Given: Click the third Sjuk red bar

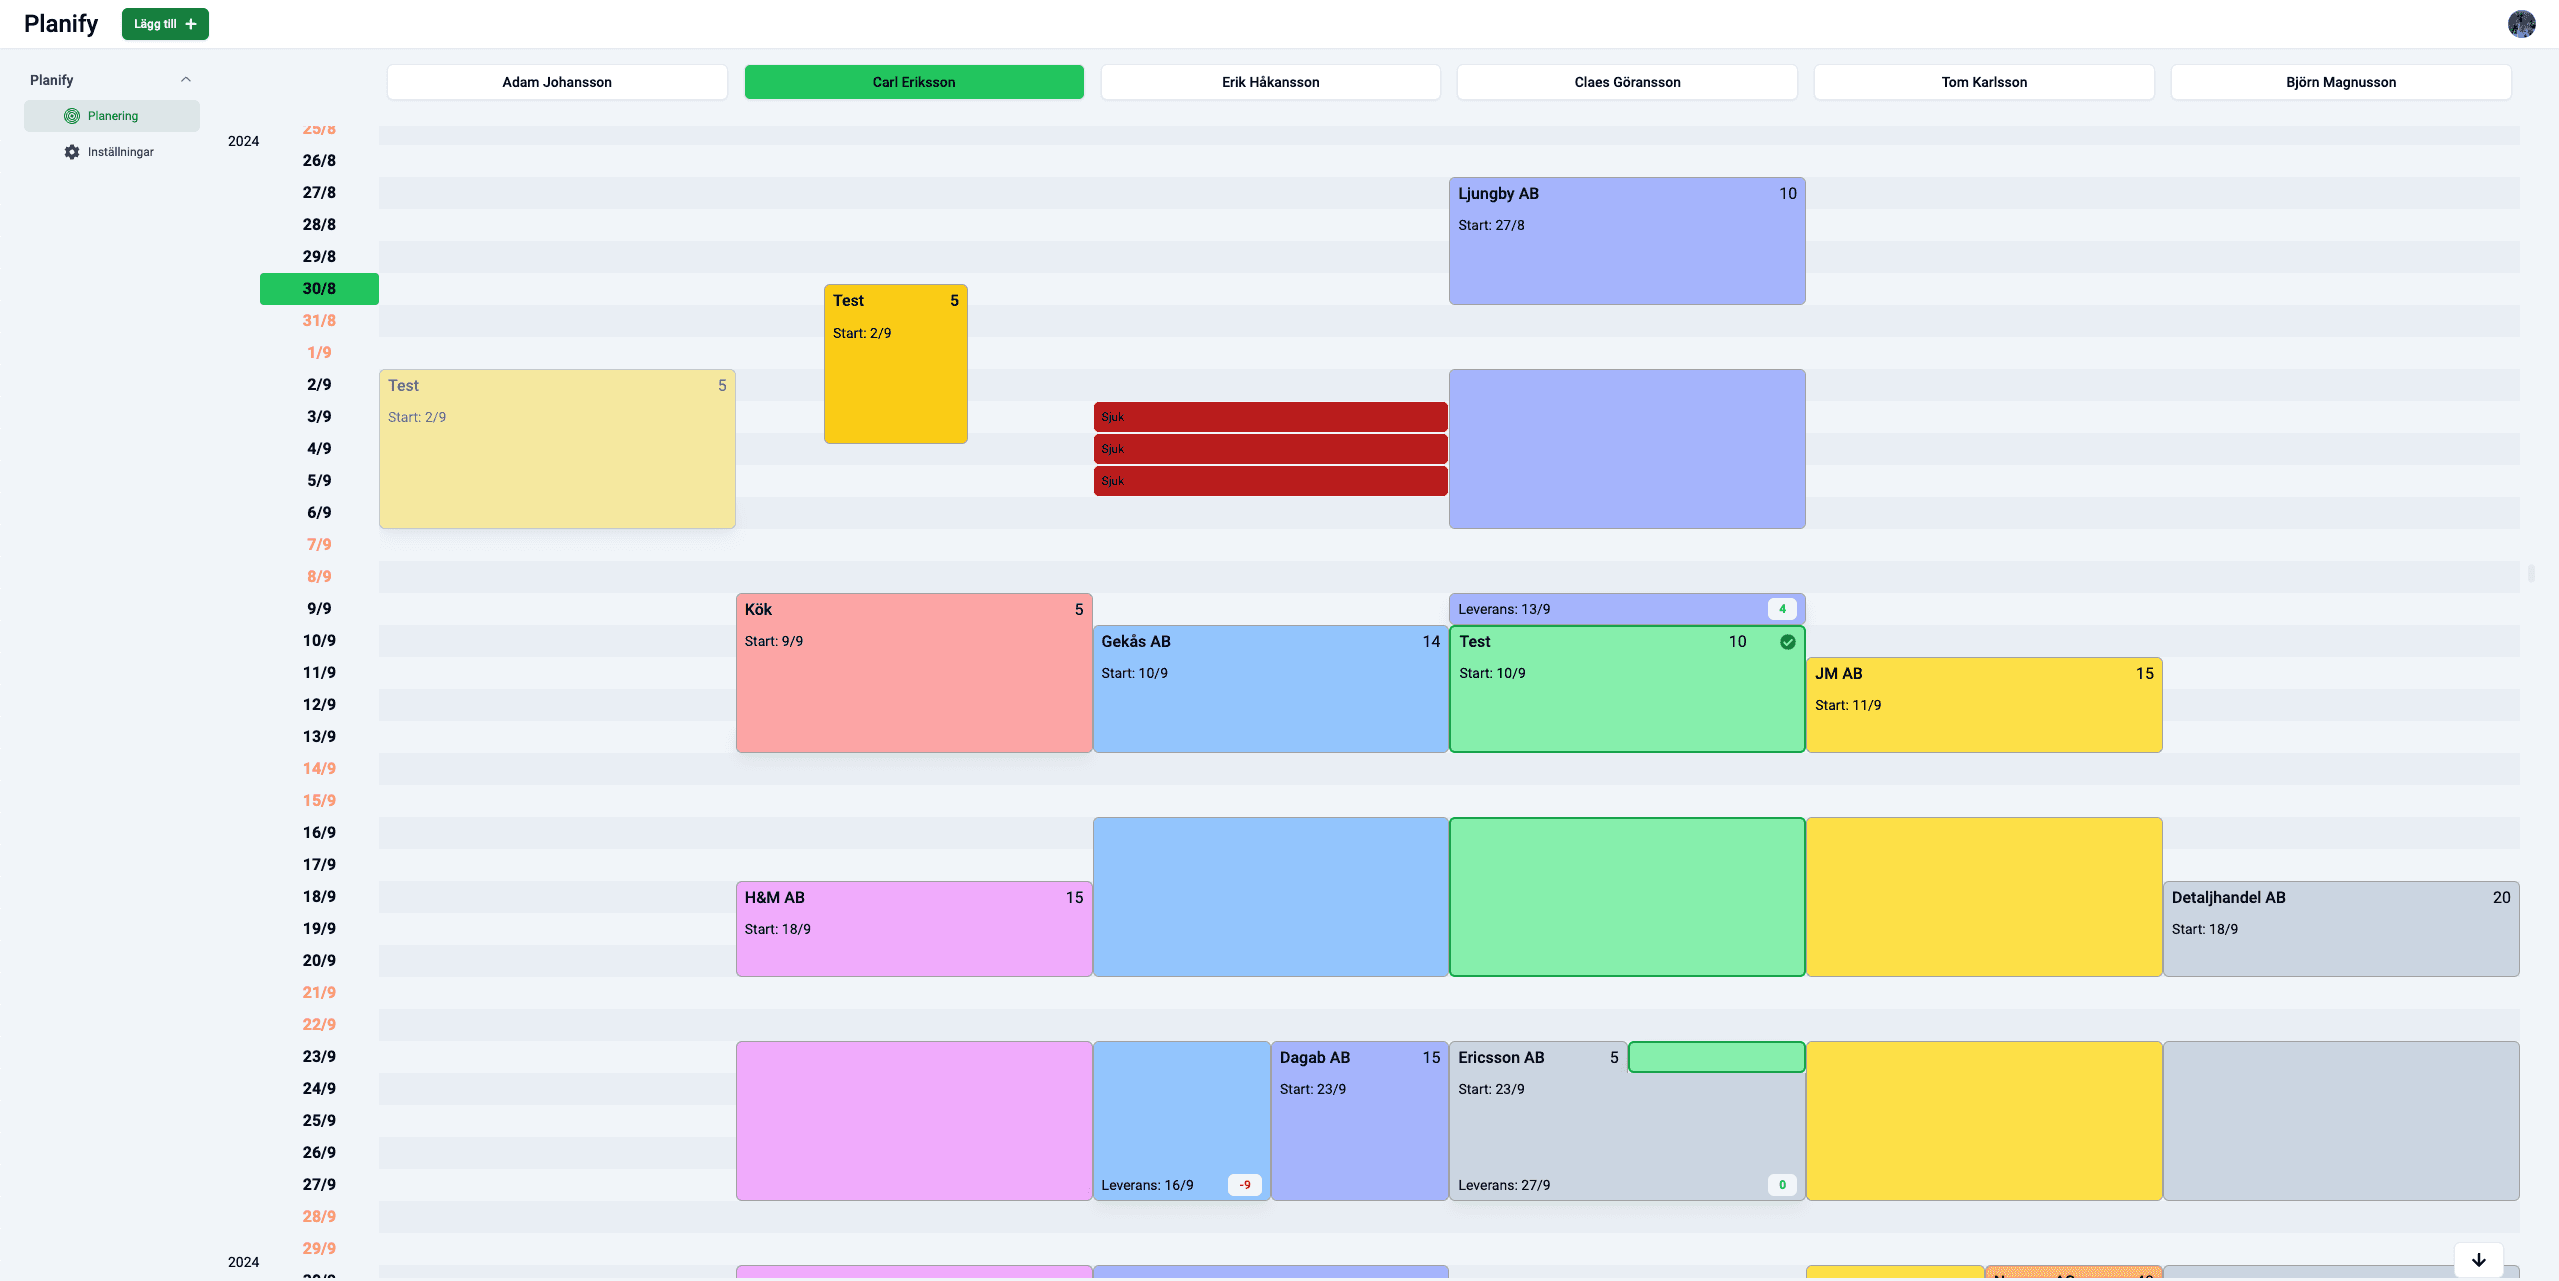Looking at the screenshot, I should [x=1270, y=481].
